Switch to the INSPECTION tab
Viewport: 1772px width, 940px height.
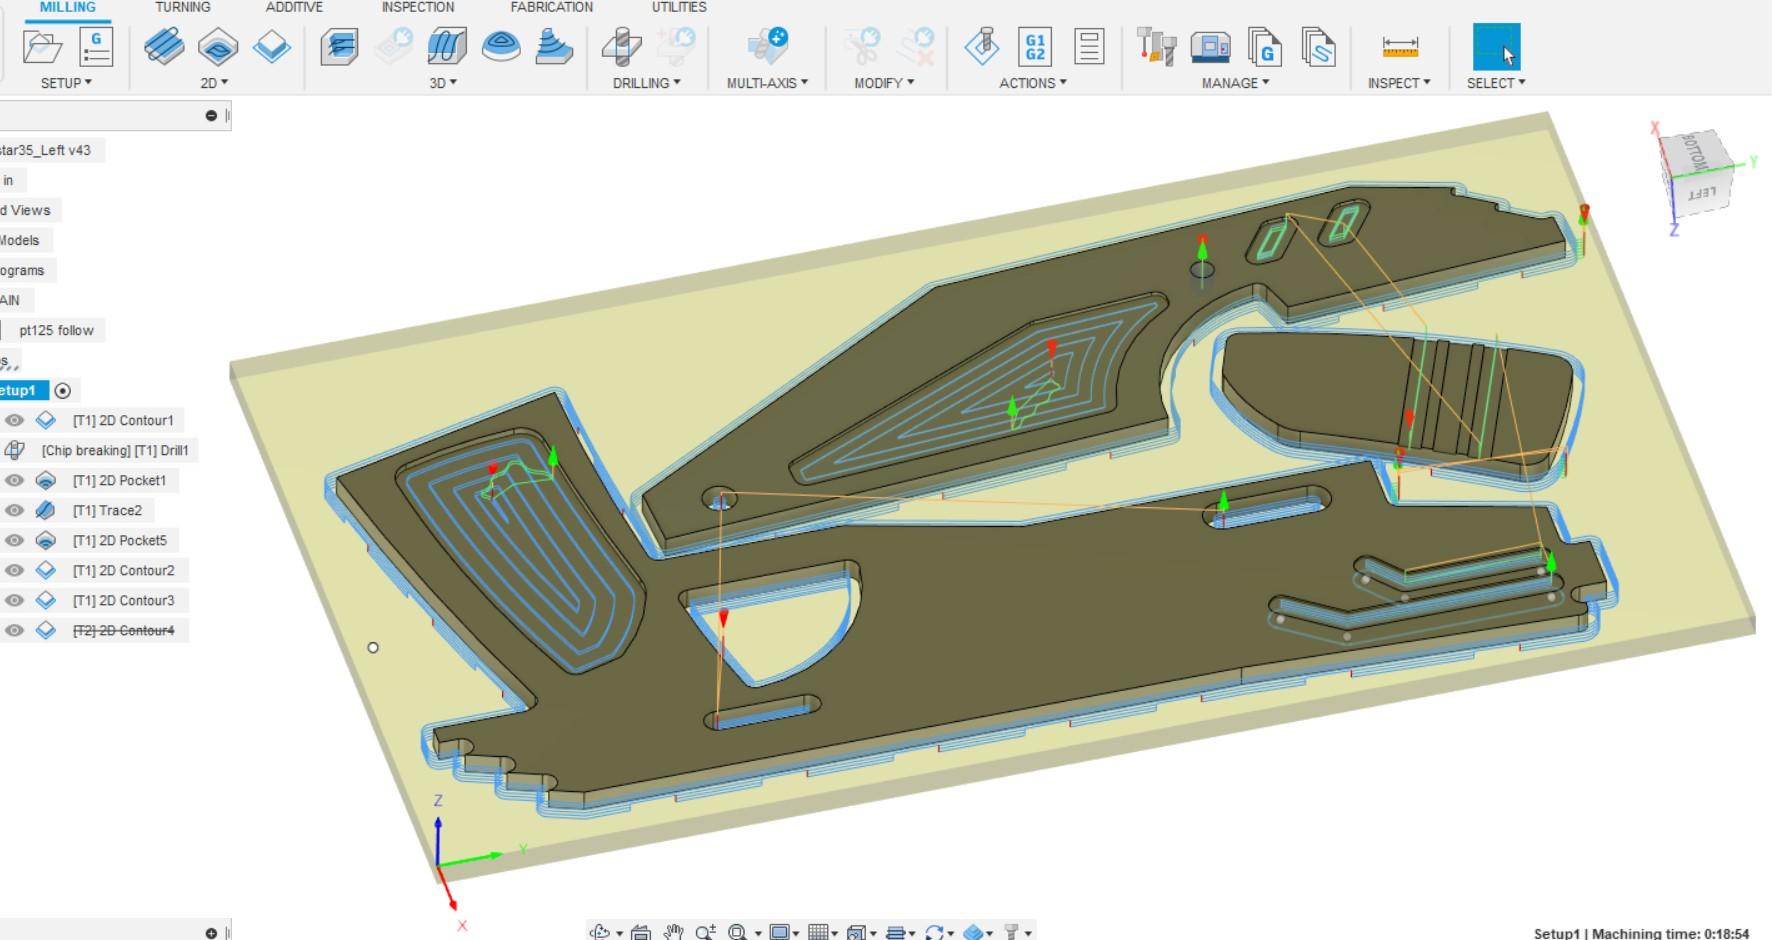(418, 7)
